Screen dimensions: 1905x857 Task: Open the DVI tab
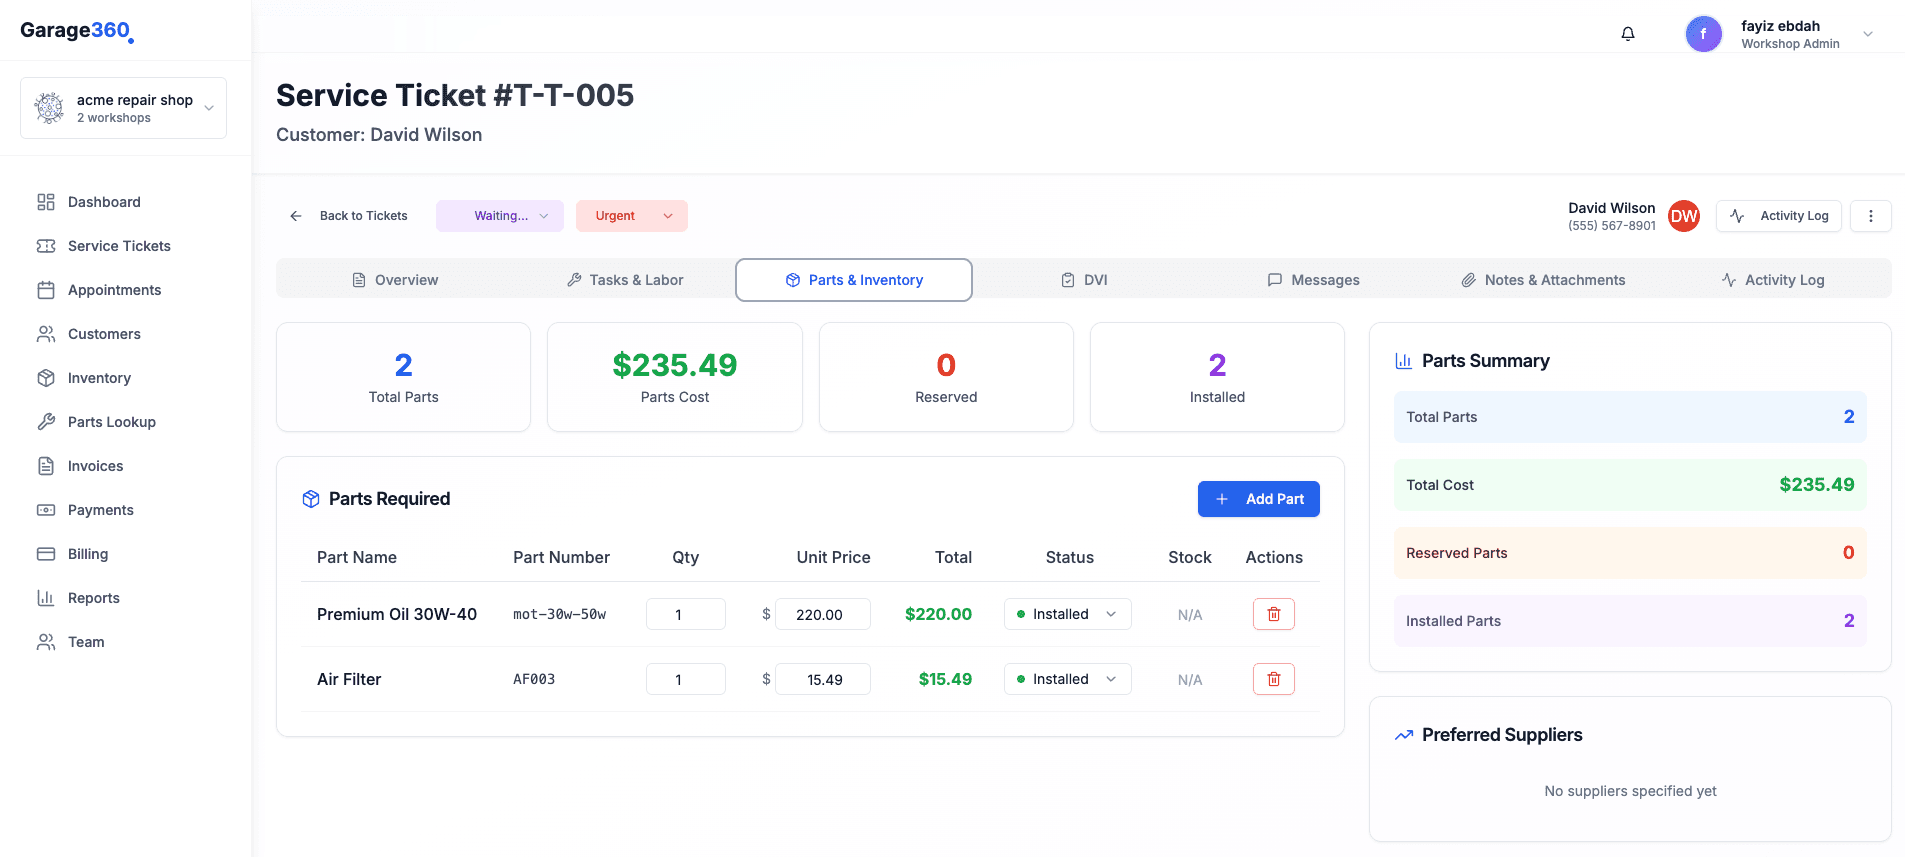click(1084, 280)
